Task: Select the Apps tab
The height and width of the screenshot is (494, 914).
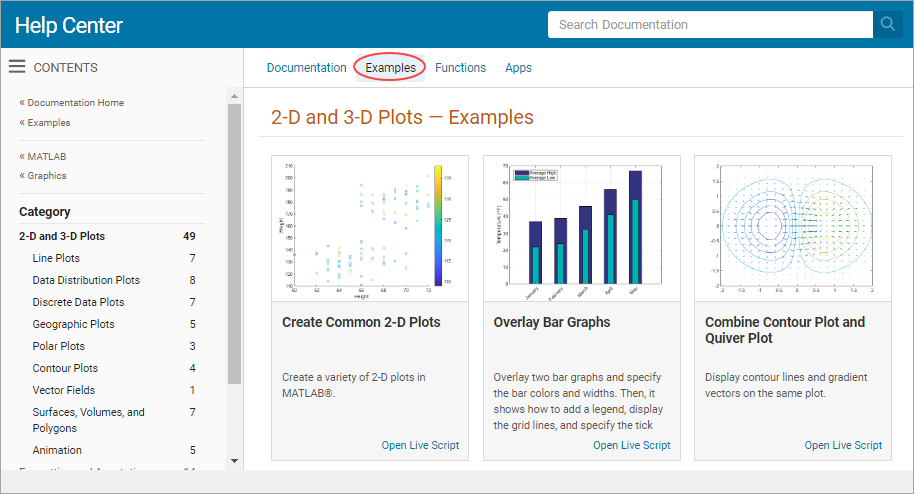Action: 518,68
